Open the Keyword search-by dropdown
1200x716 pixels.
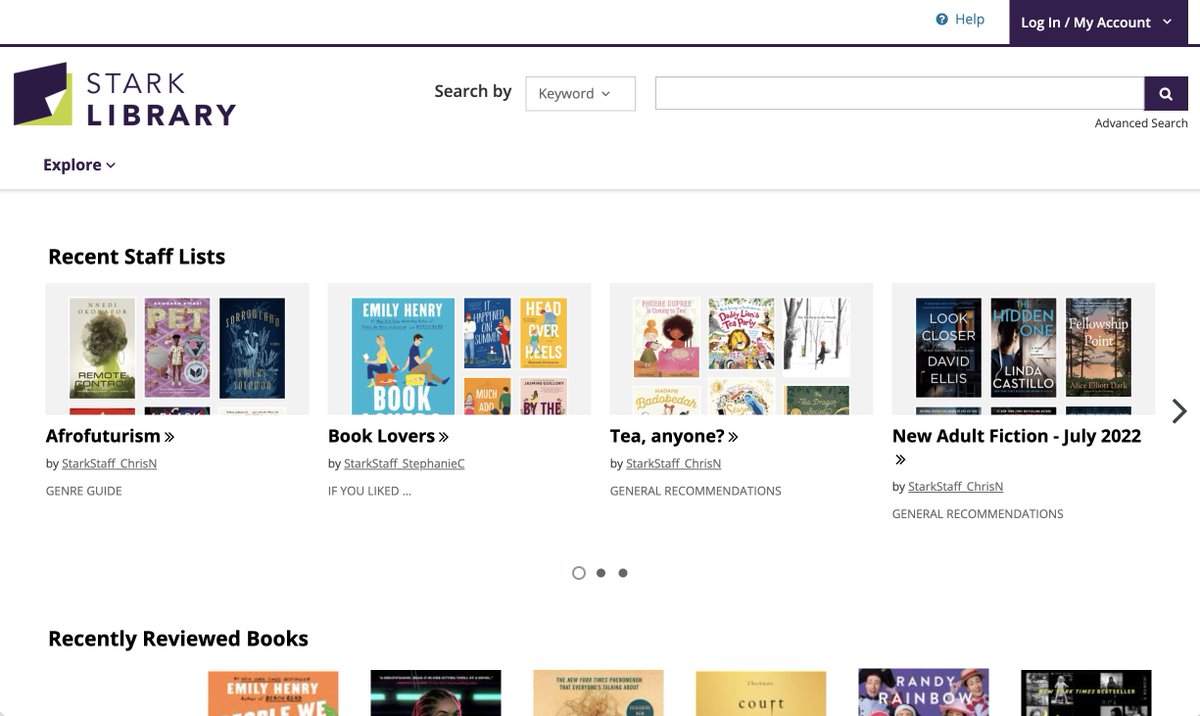pyautogui.click(x=580, y=94)
